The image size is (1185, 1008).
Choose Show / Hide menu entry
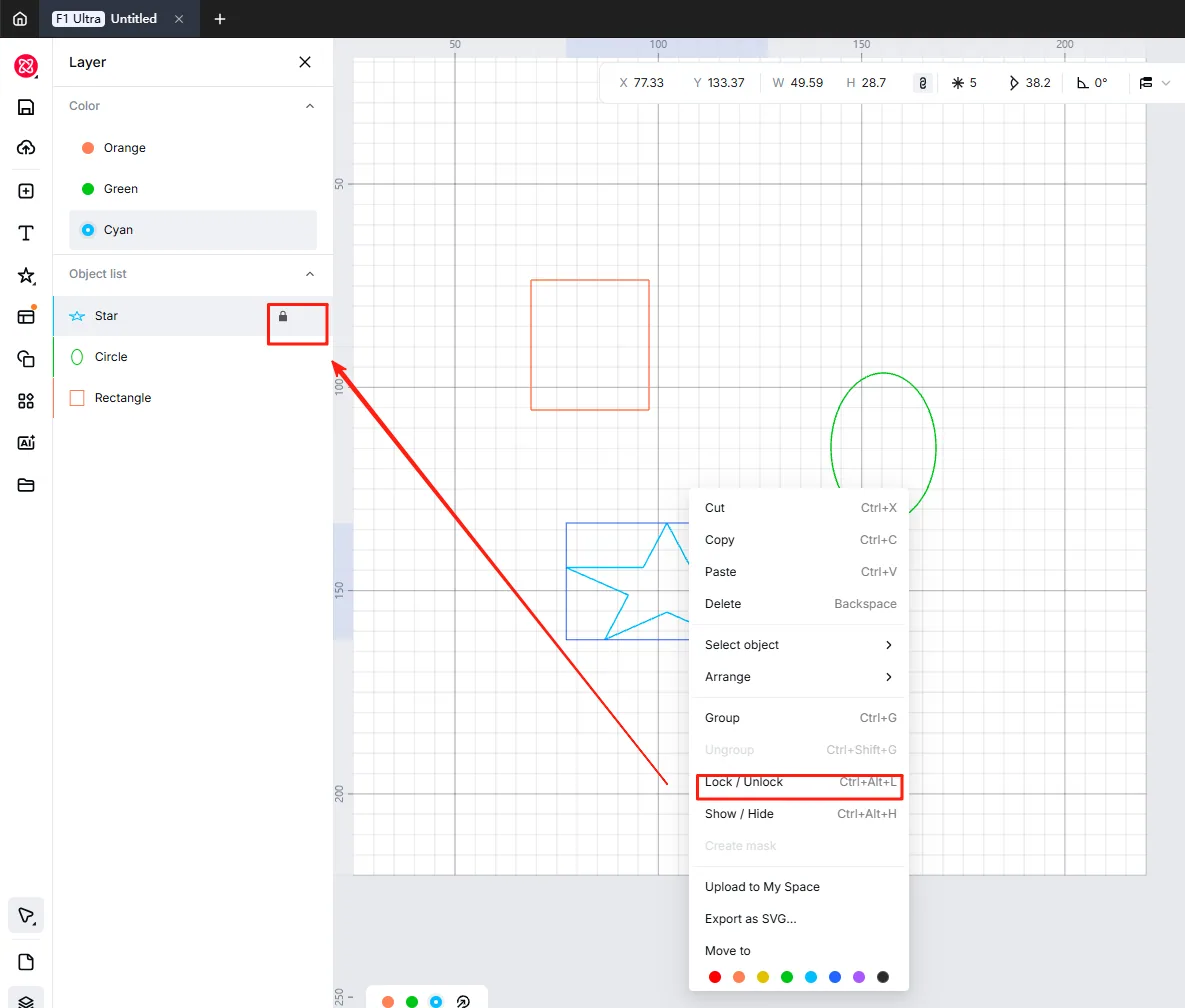click(x=800, y=814)
